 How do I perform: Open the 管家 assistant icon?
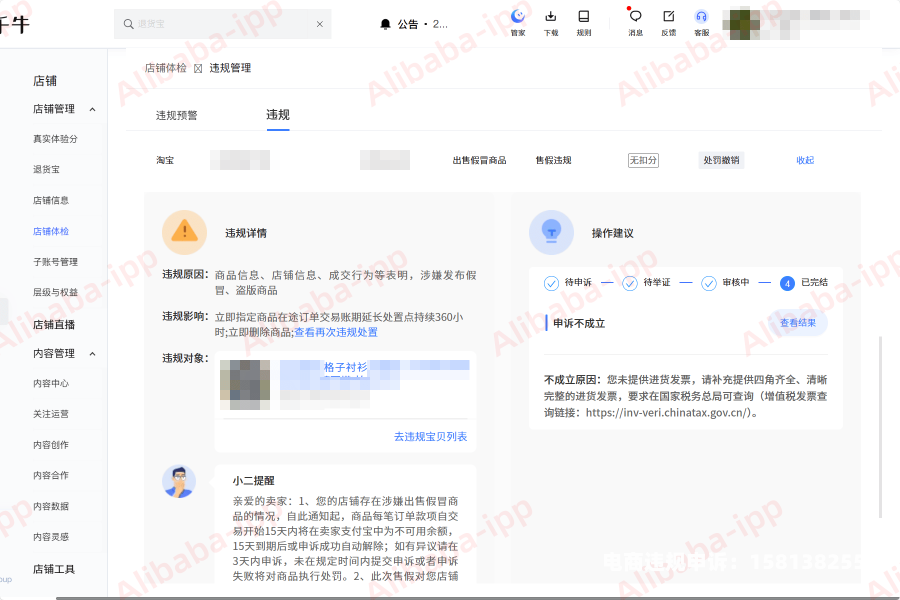(517, 16)
